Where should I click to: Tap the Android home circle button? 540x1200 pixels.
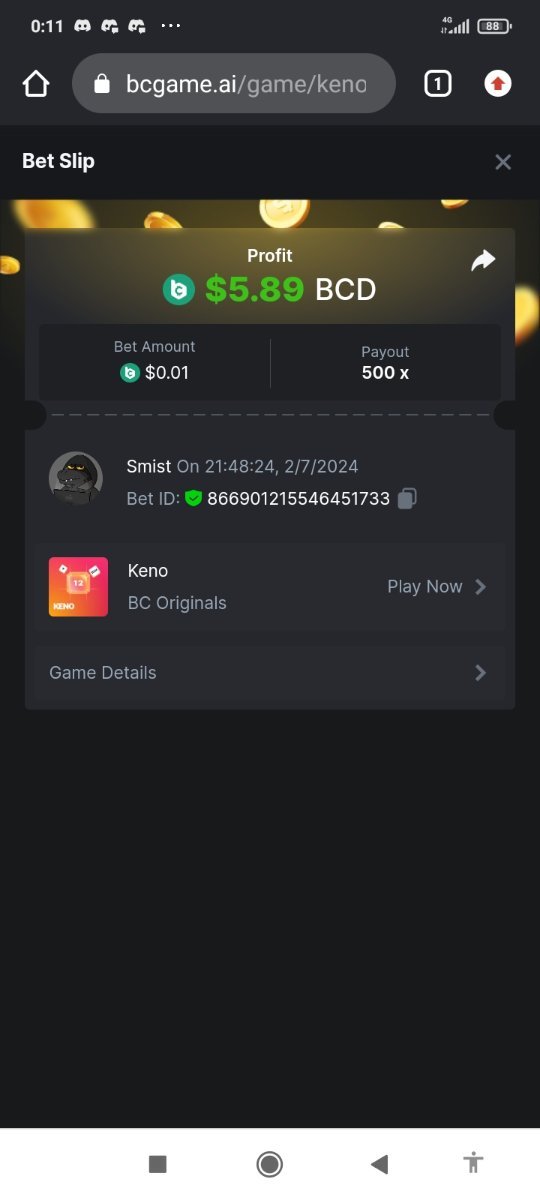(269, 1164)
